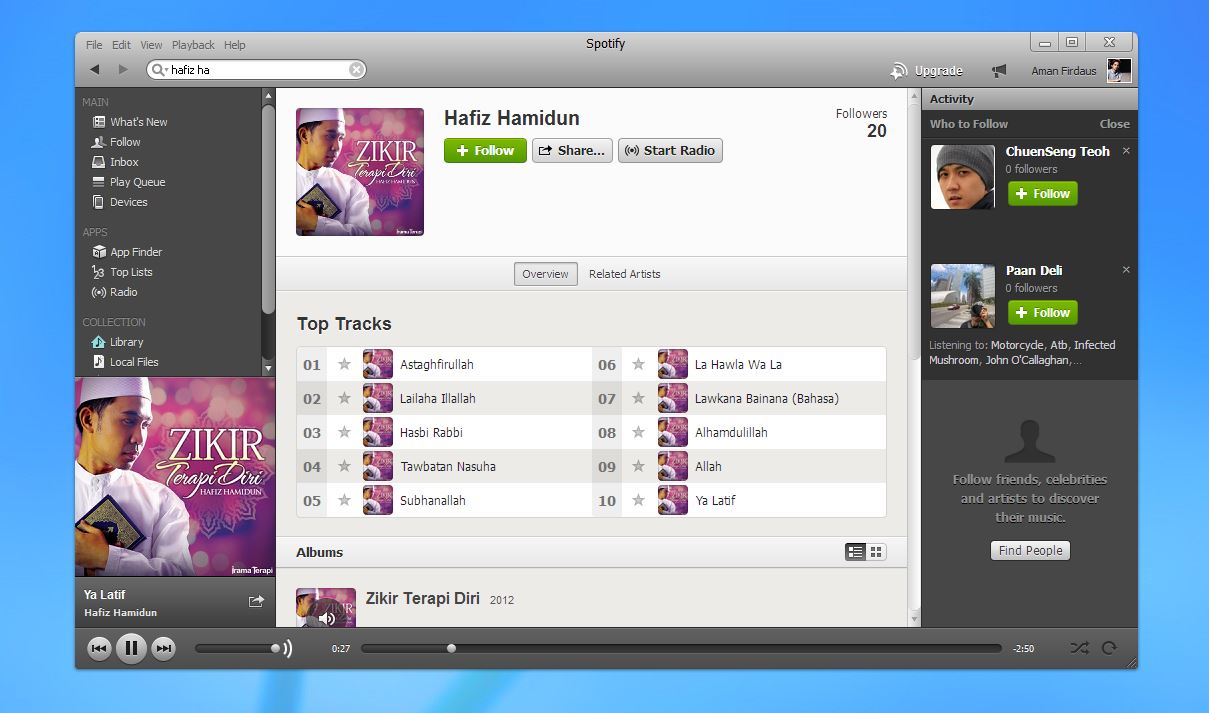Skip to the previous track
Screen dimensions: 1209x713
pos(99,649)
